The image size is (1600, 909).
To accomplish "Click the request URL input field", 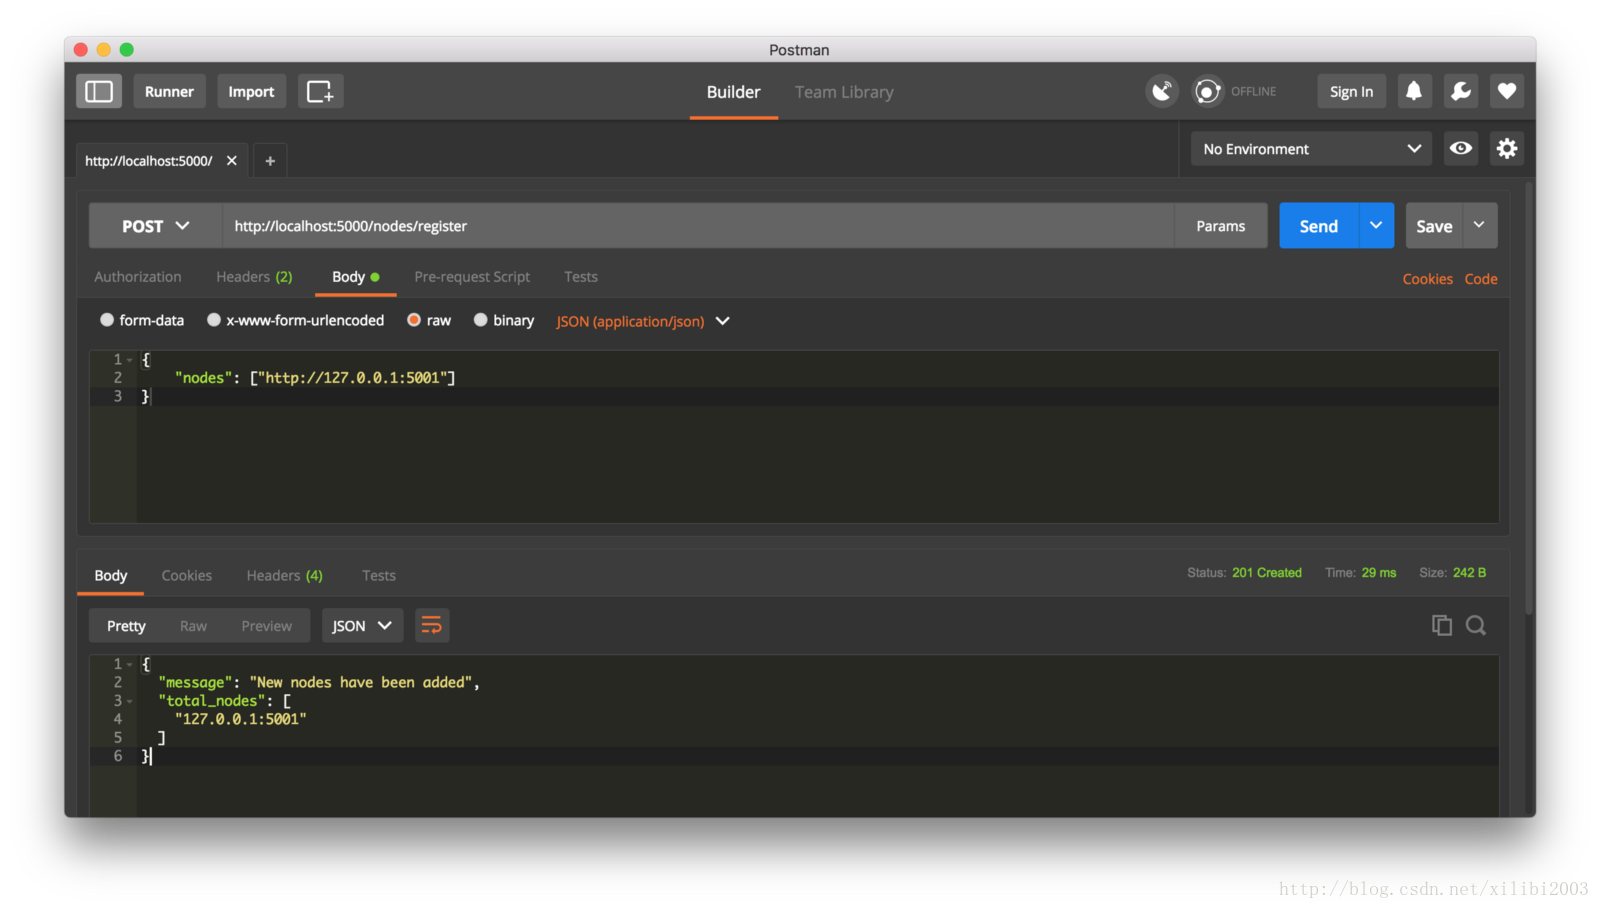I will pyautogui.click(x=697, y=226).
